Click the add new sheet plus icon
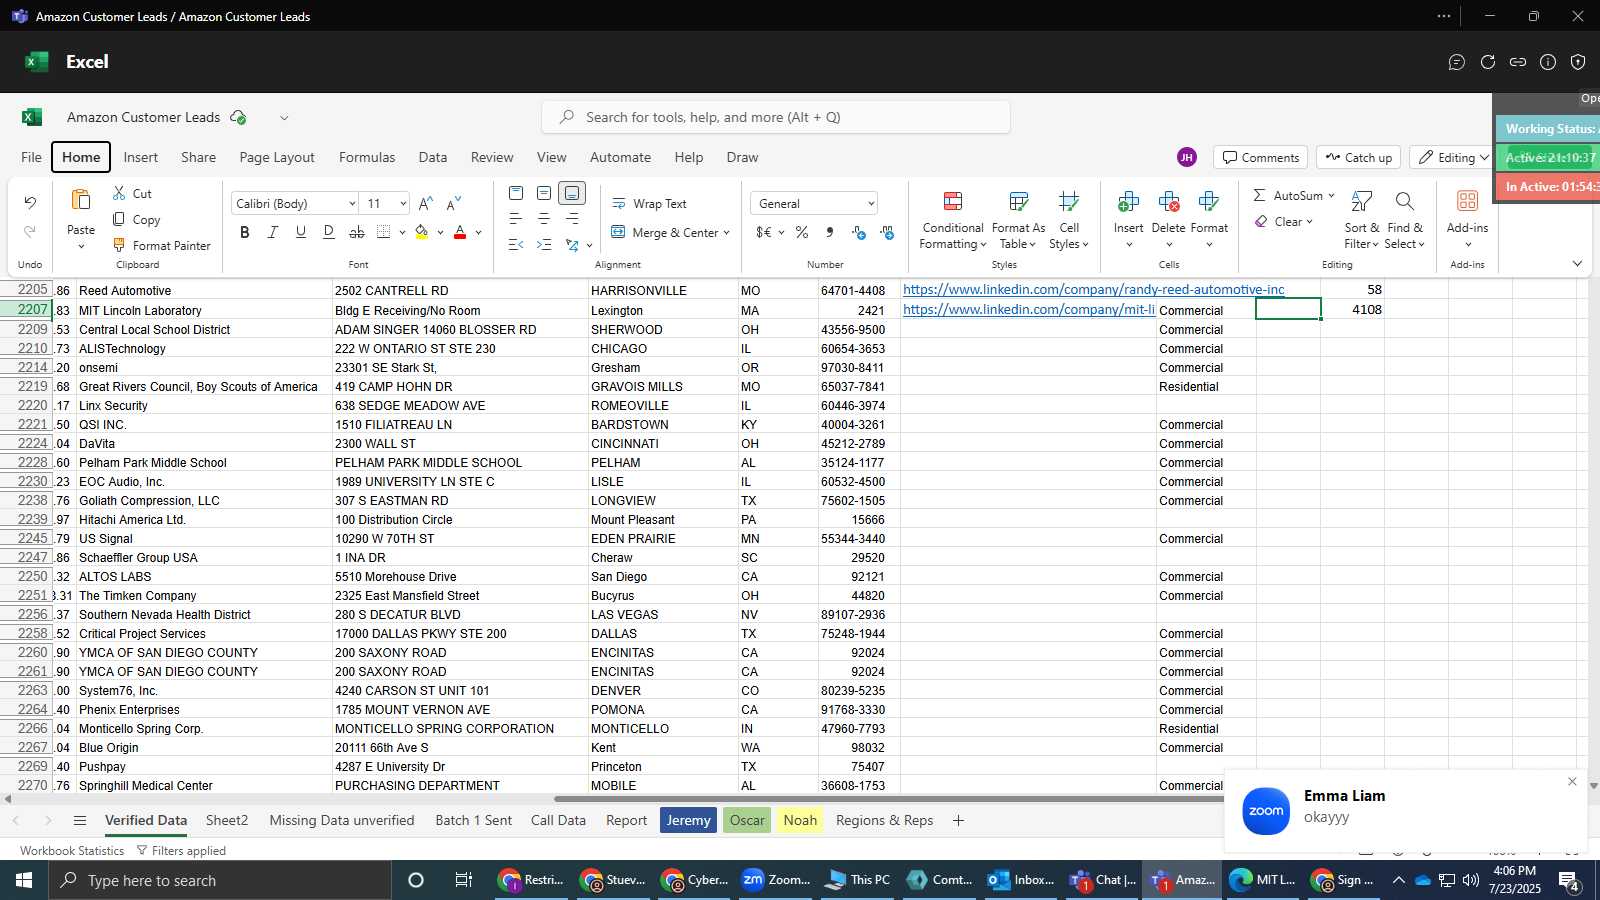Image resolution: width=1600 pixels, height=900 pixels. pyautogui.click(x=958, y=820)
